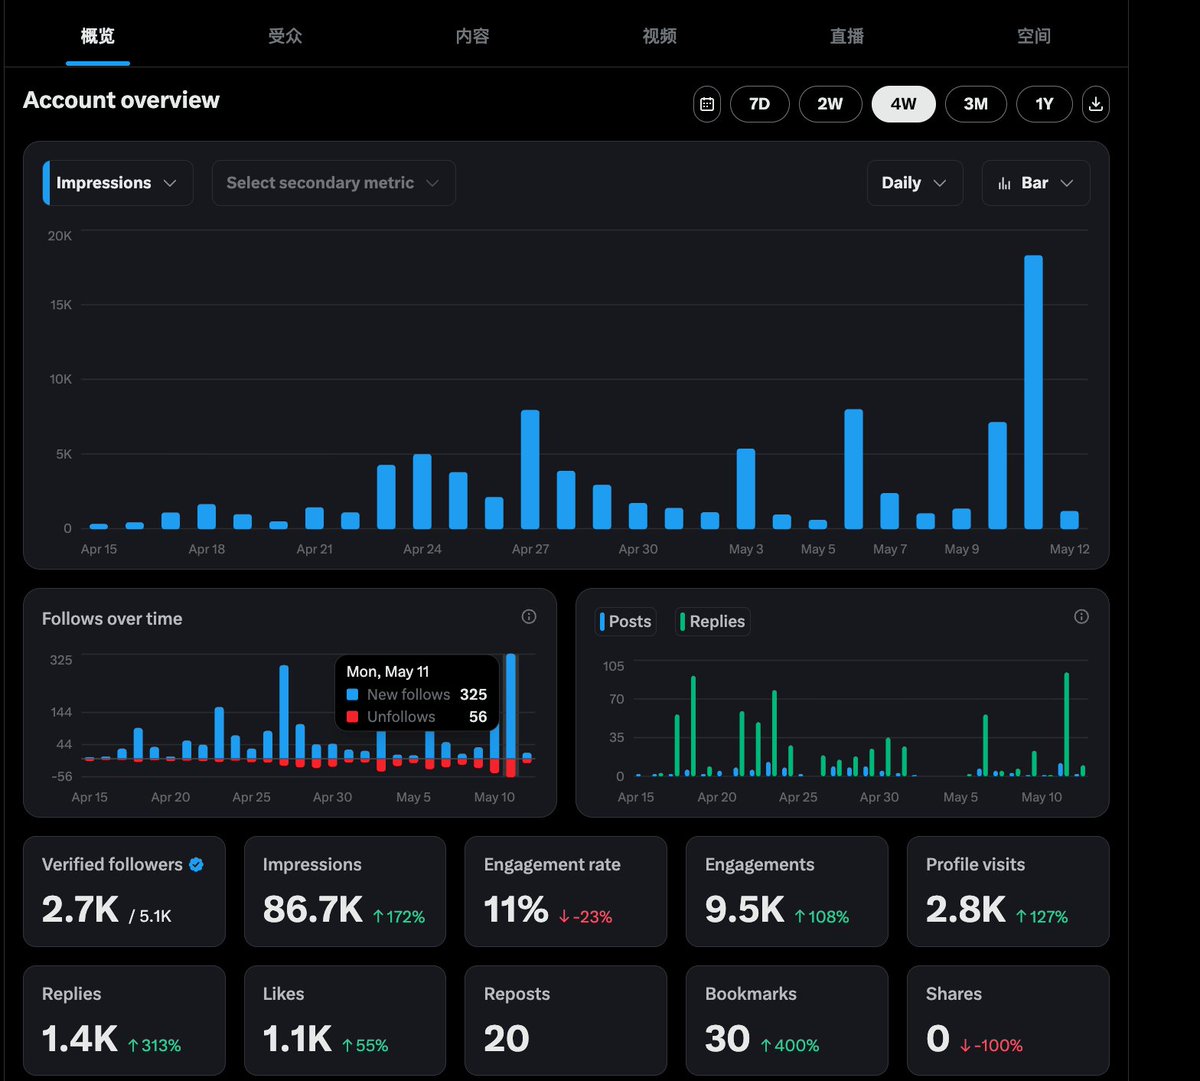Click the -23% engagement rate change
The width and height of the screenshot is (1200, 1081).
[586, 917]
